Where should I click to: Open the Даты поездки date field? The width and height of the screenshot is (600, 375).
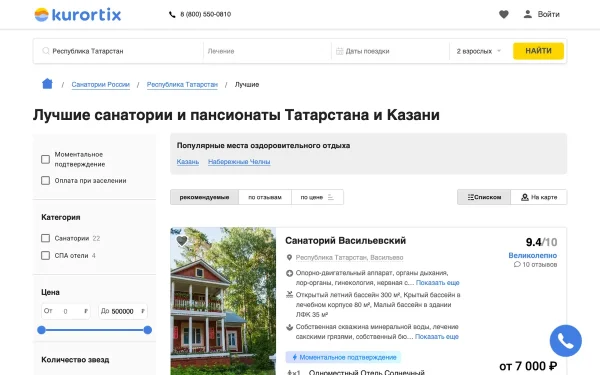pyautogui.click(x=390, y=51)
